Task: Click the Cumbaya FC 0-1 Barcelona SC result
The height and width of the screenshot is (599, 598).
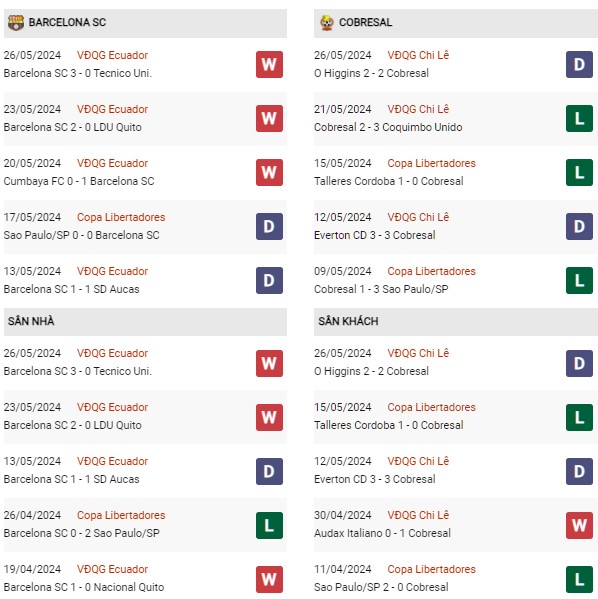Action: pyautogui.click(x=79, y=181)
